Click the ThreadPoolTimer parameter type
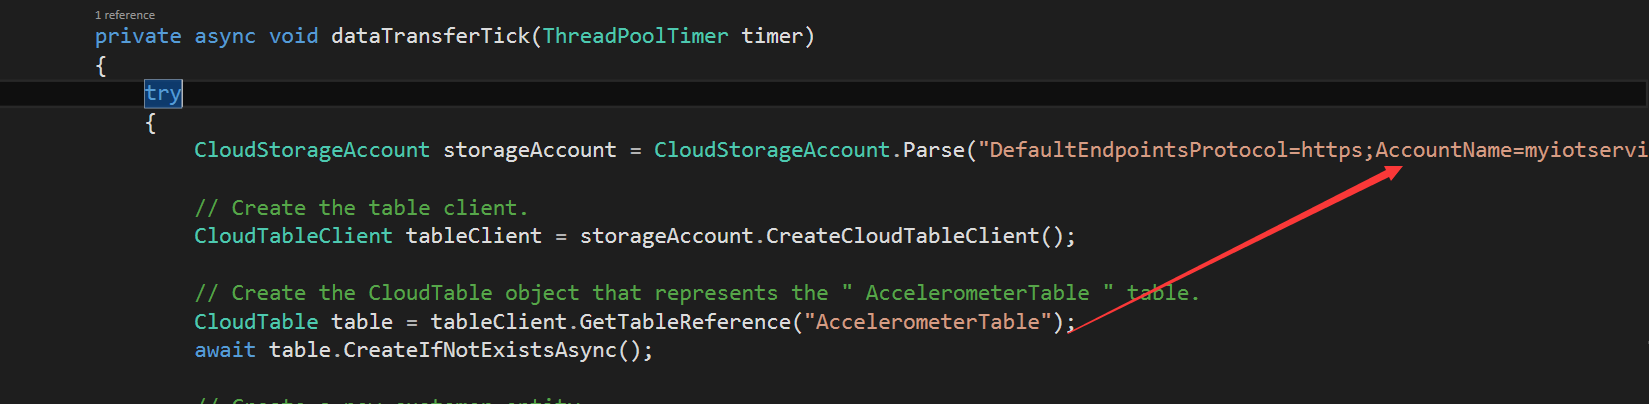Screen dimensions: 1649x404 pos(635,36)
